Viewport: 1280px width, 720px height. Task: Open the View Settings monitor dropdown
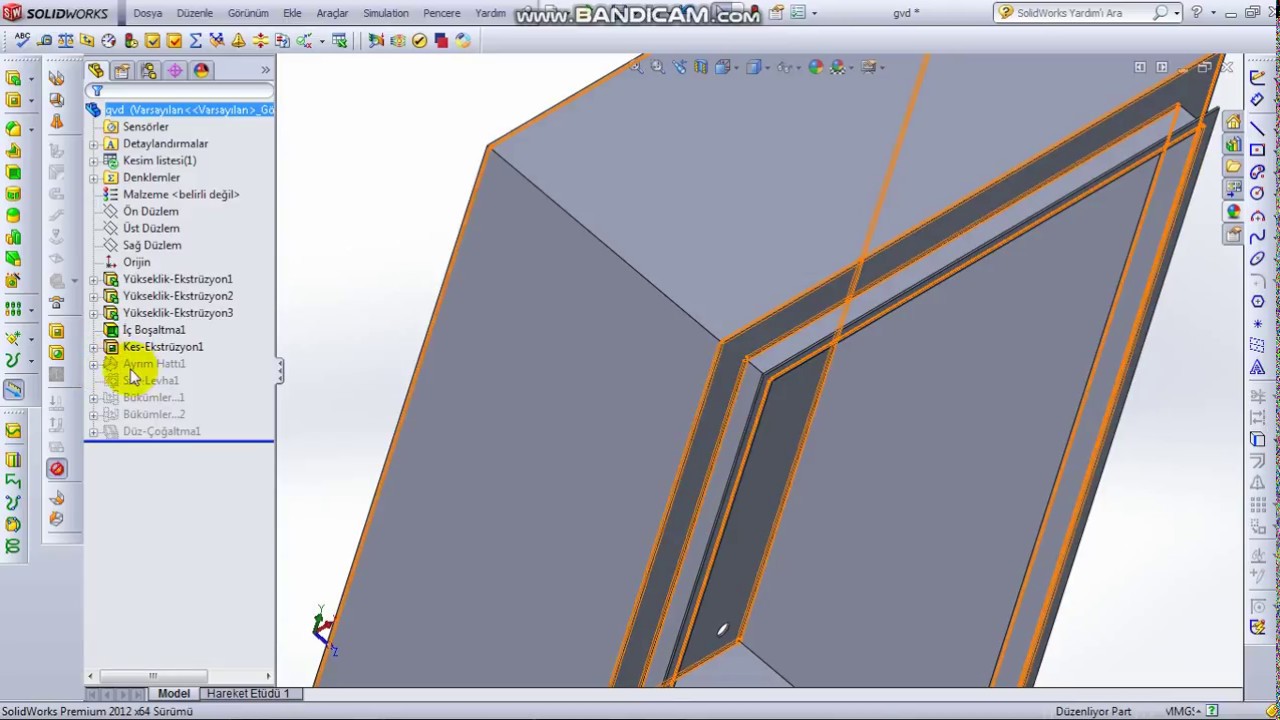pyautogui.click(x=871, y=67)
